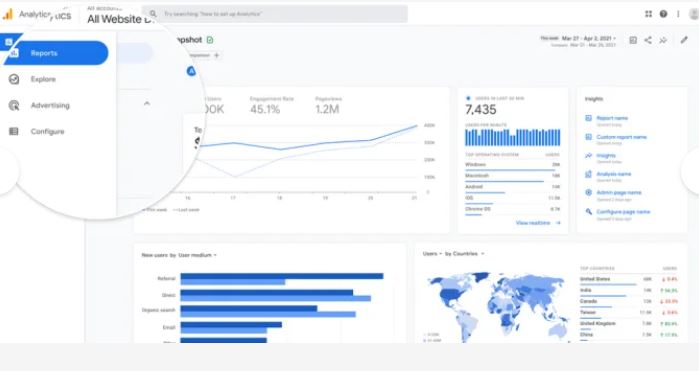Viewport: 699px width, 371px height.
Task: Click the Macintosh operating system row
Action: click(x=512, y=177)
